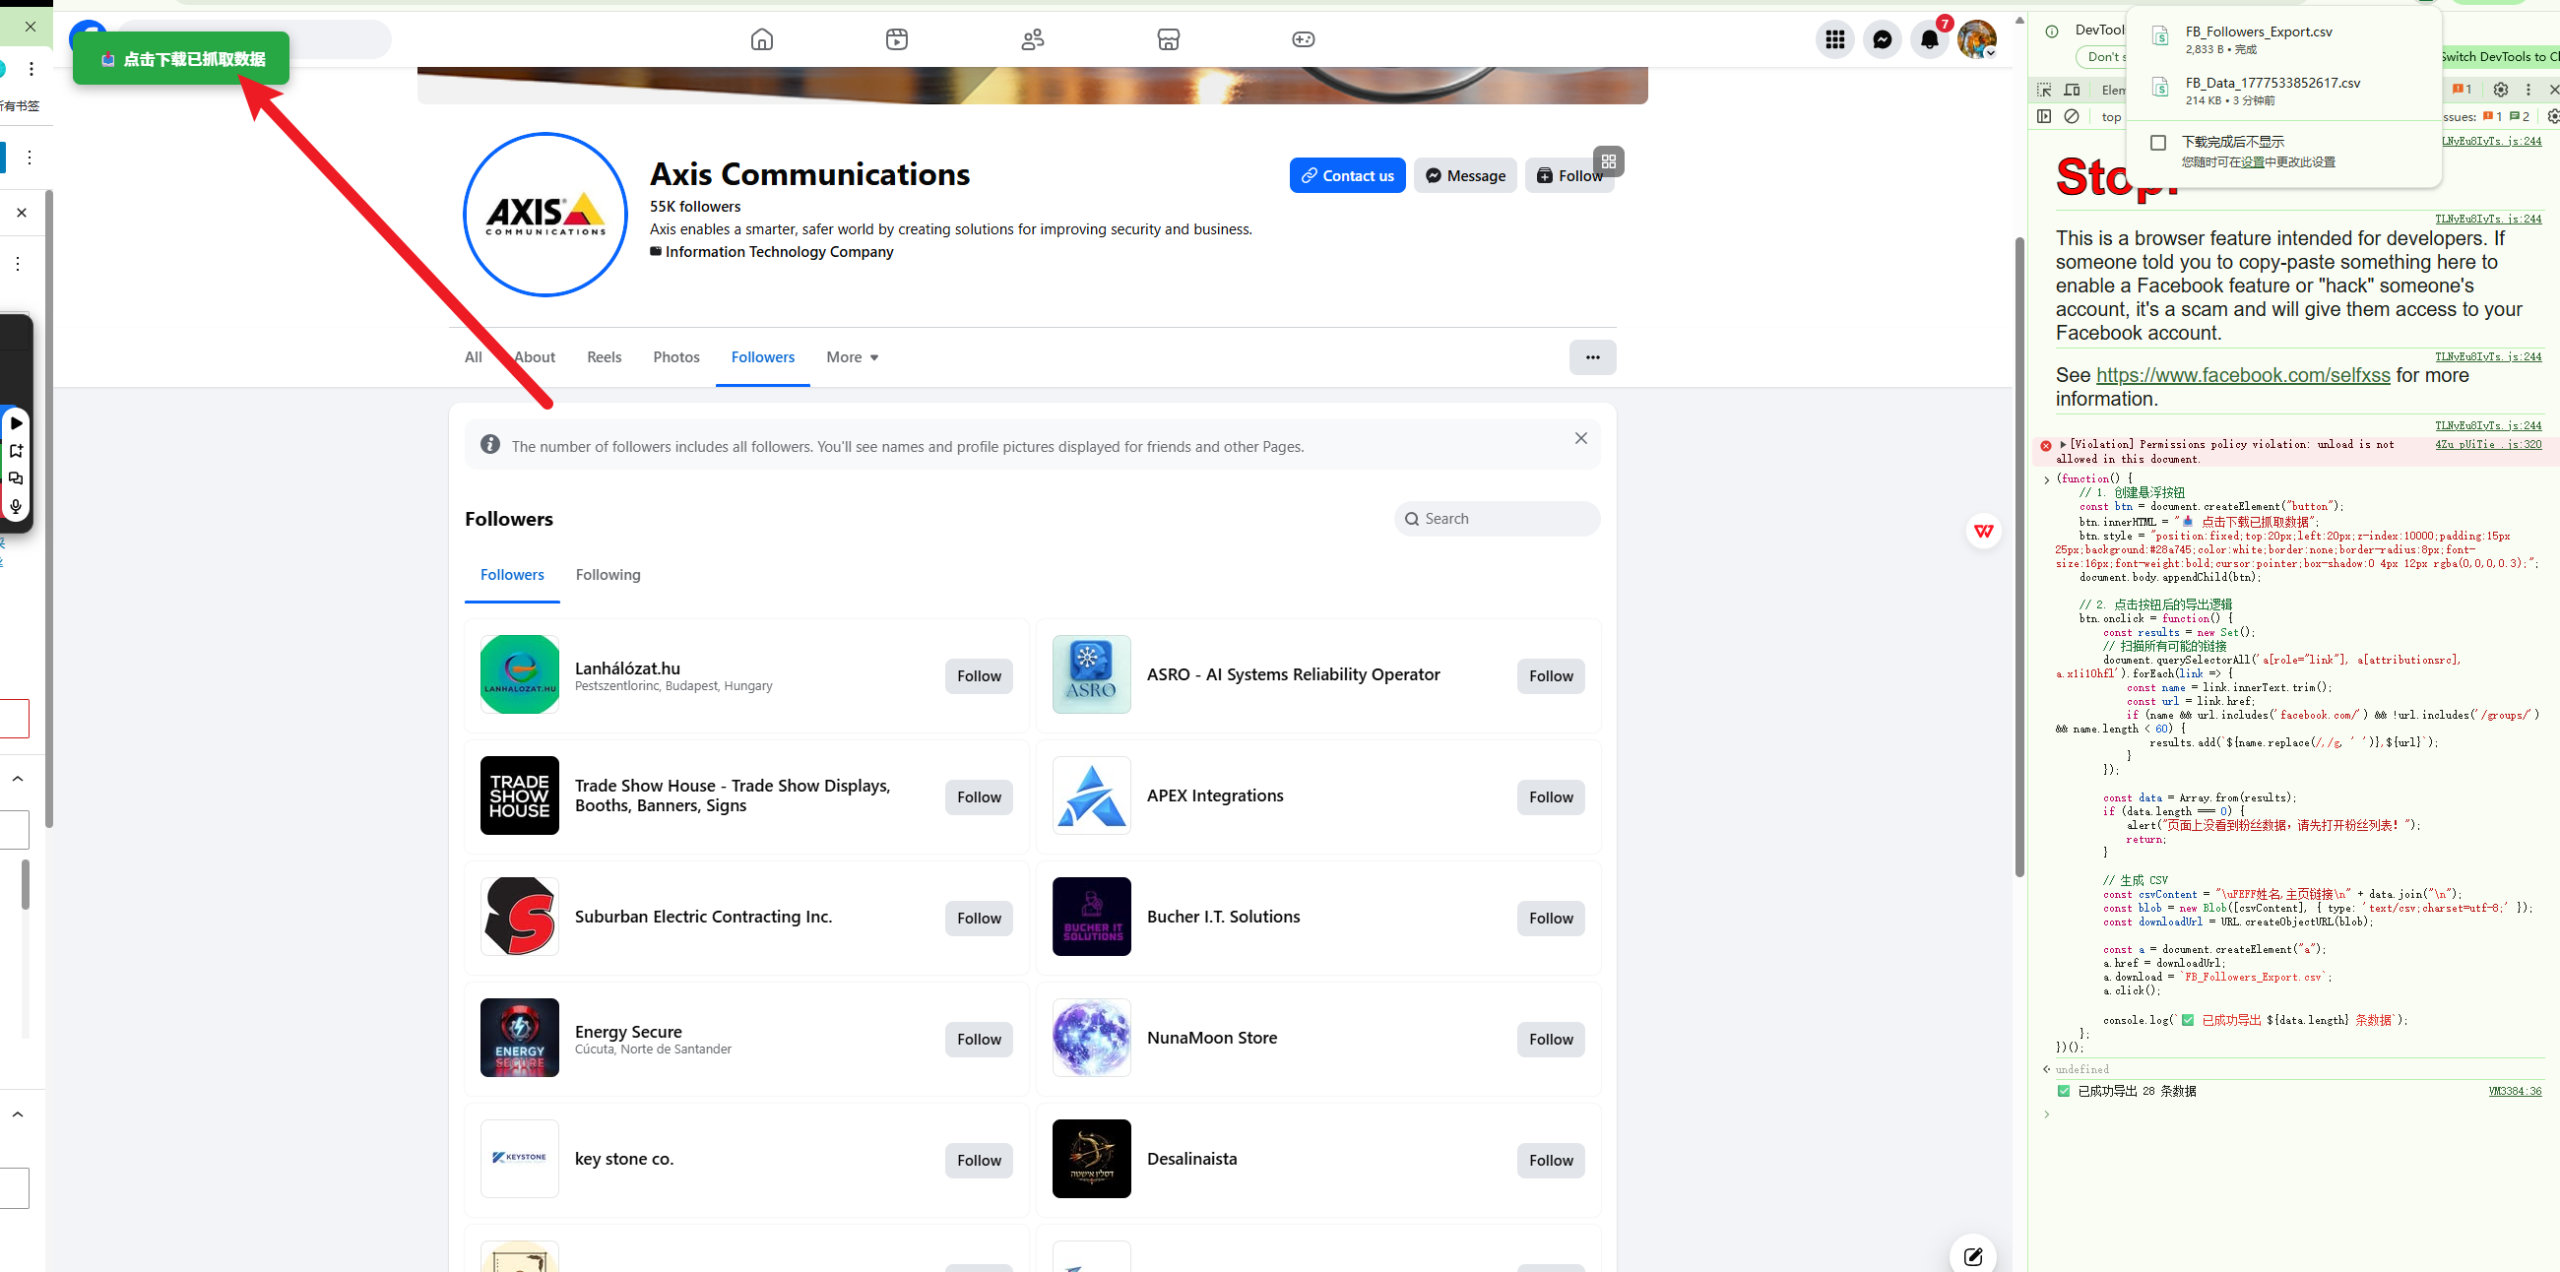Open console top context dropdown
This screenshot has height=1272, width=2560.
[x=2111, y=117]
